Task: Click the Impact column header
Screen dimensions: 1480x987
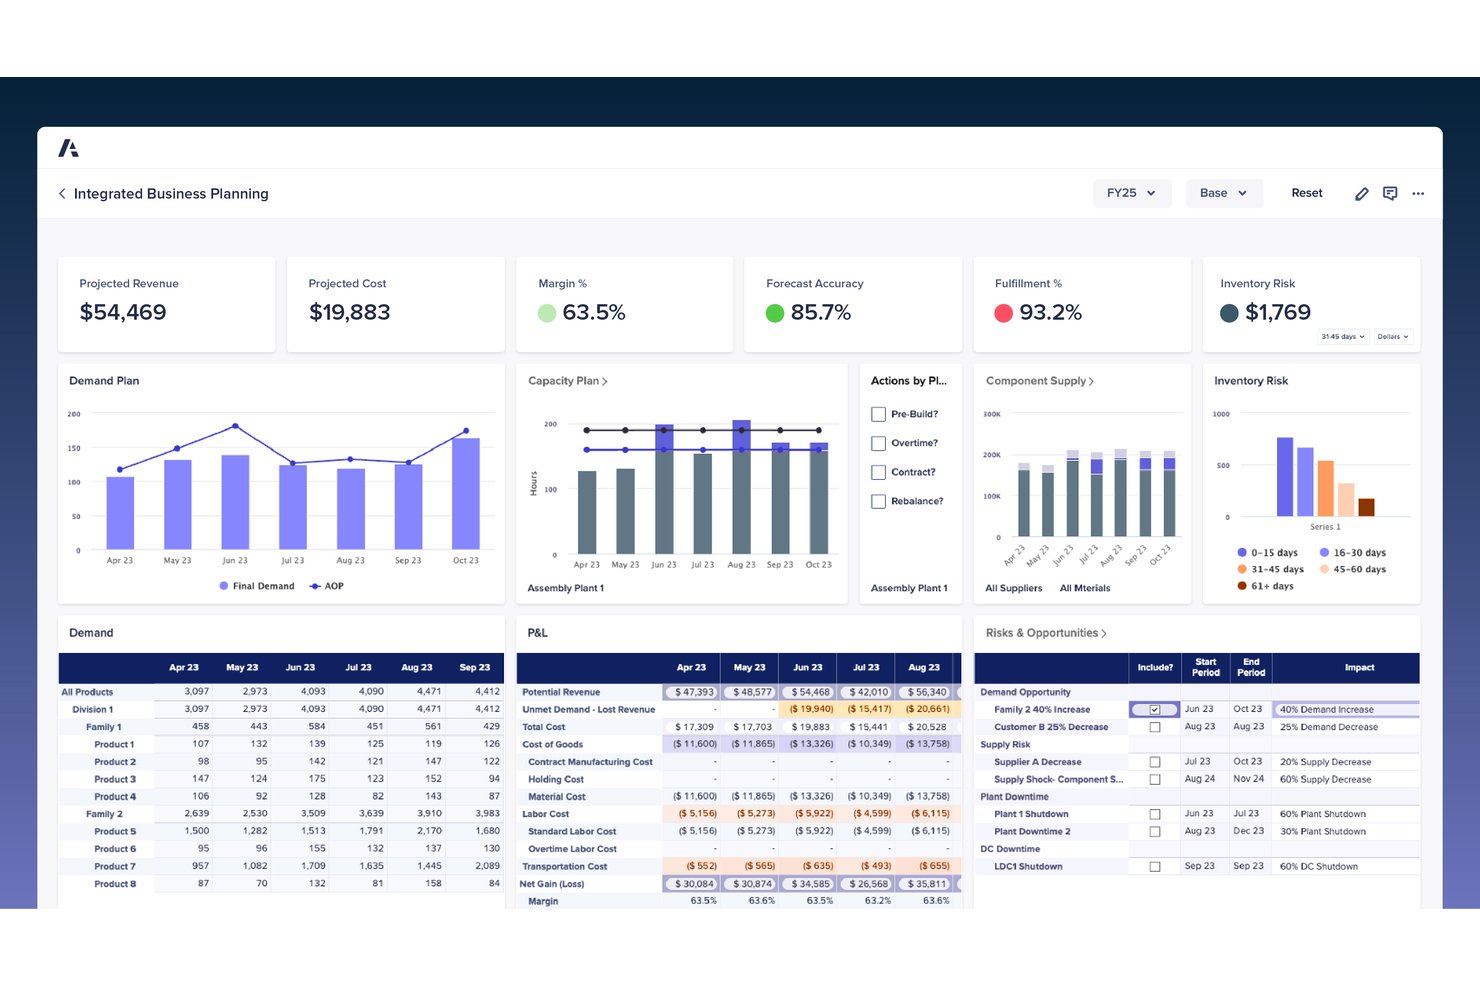Action: 1346,667
